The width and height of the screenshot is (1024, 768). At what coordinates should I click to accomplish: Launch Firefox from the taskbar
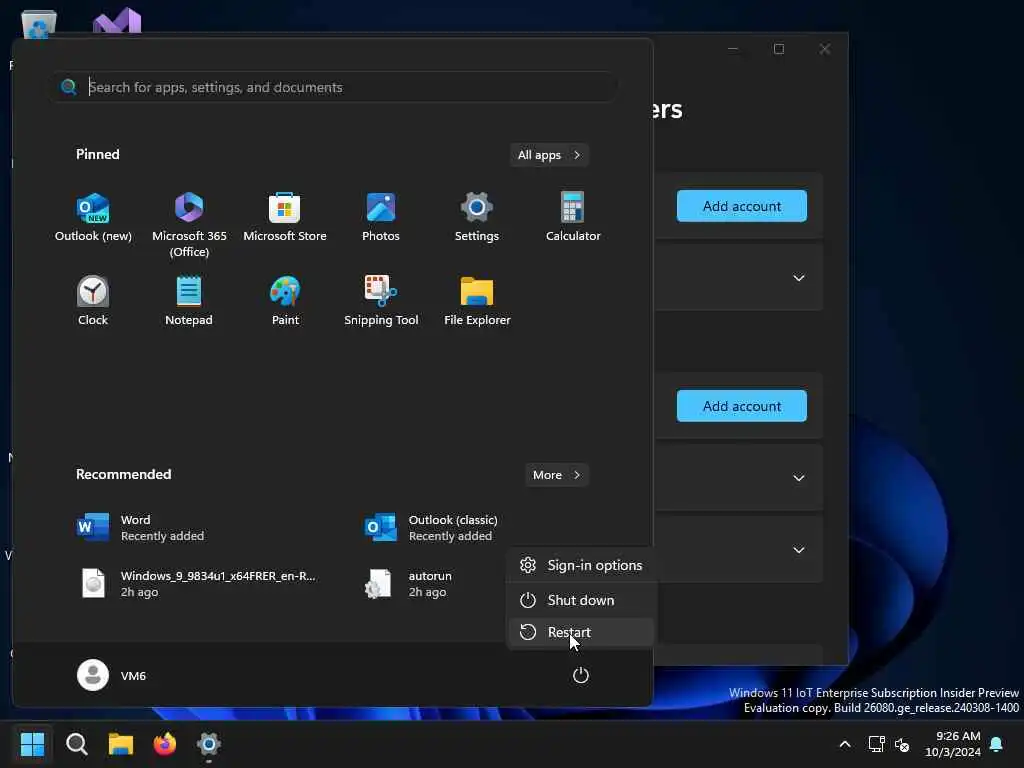pos(165,744)
